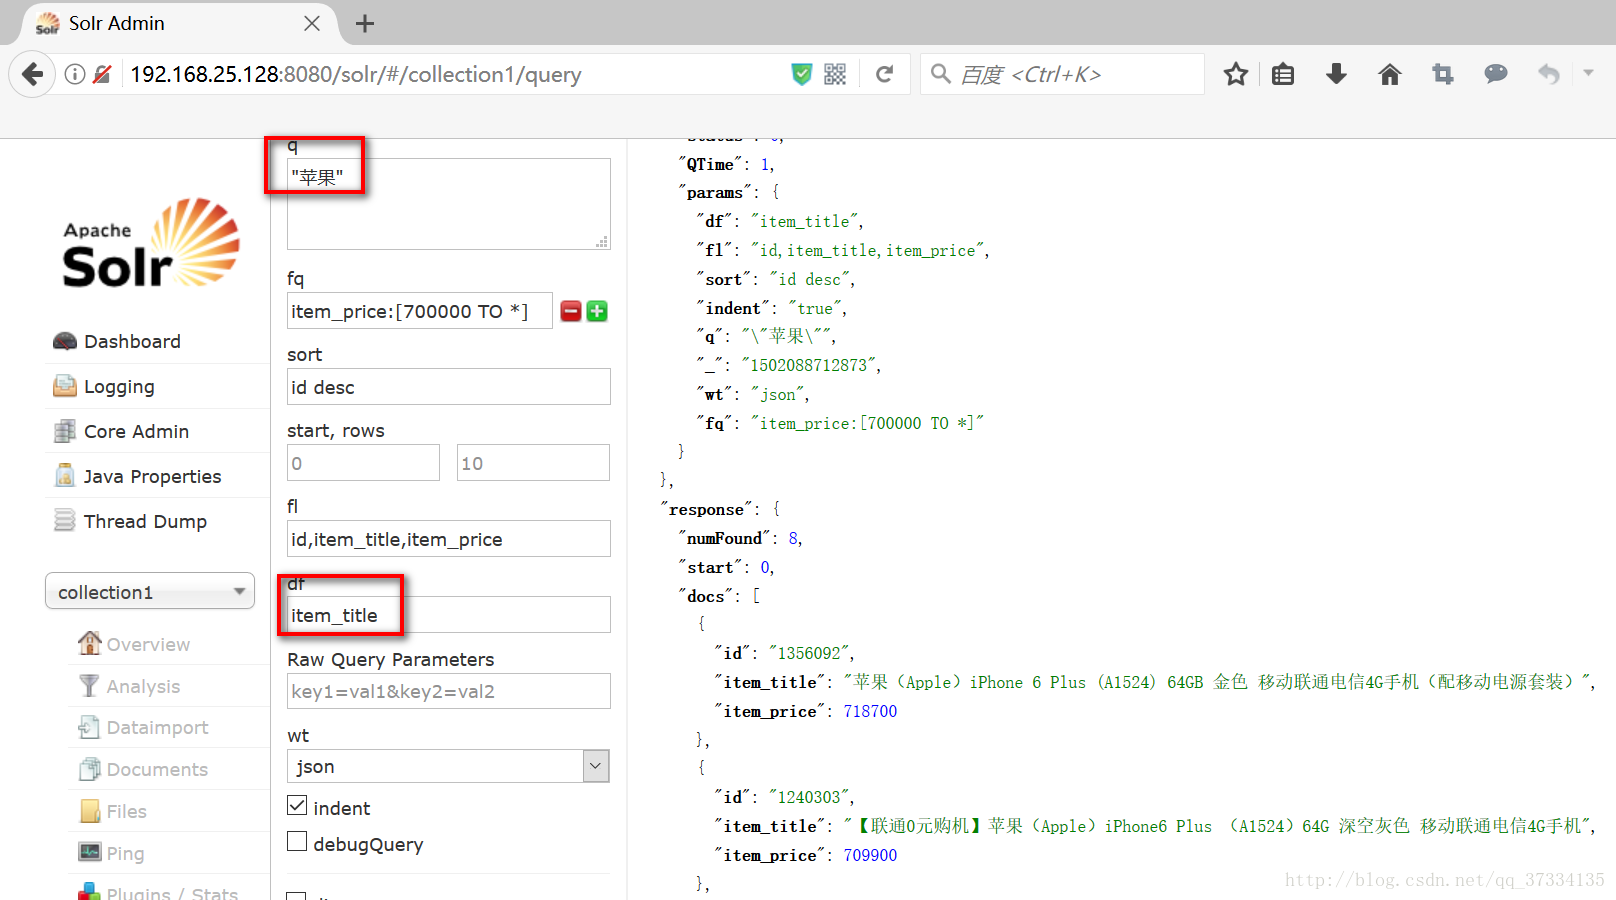Image resolution: width=1616 pixels, height=900 pixels.
Task: Open the QR code icon in address bar
Action: pos(835,74)
